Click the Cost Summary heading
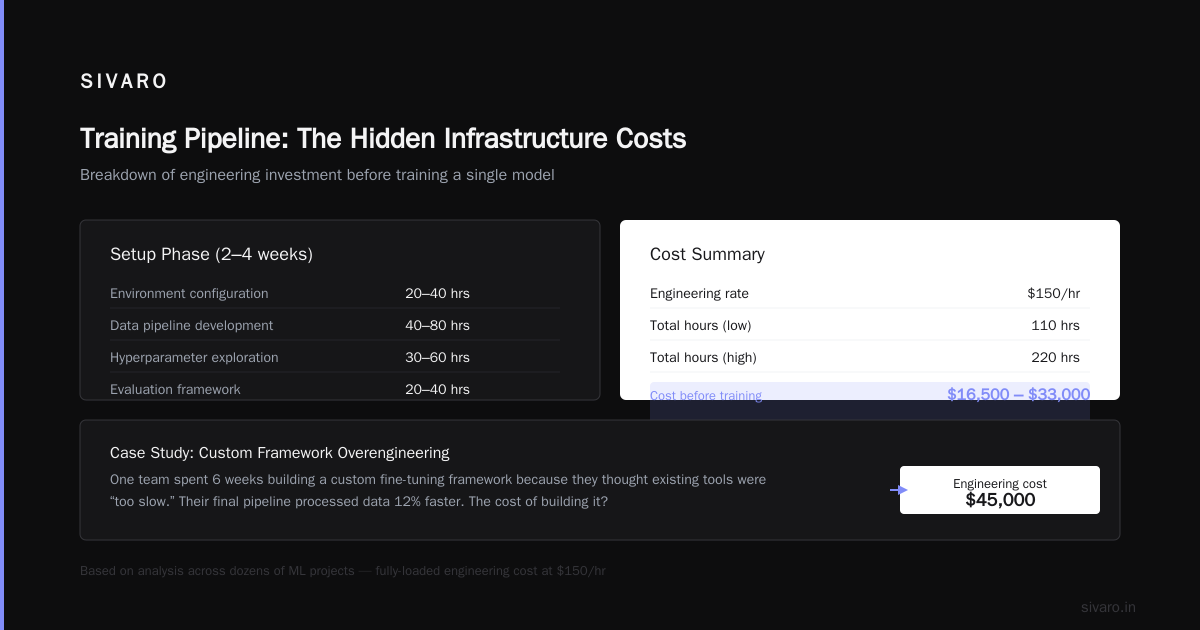1200x630 pixels. coord(707,254)
